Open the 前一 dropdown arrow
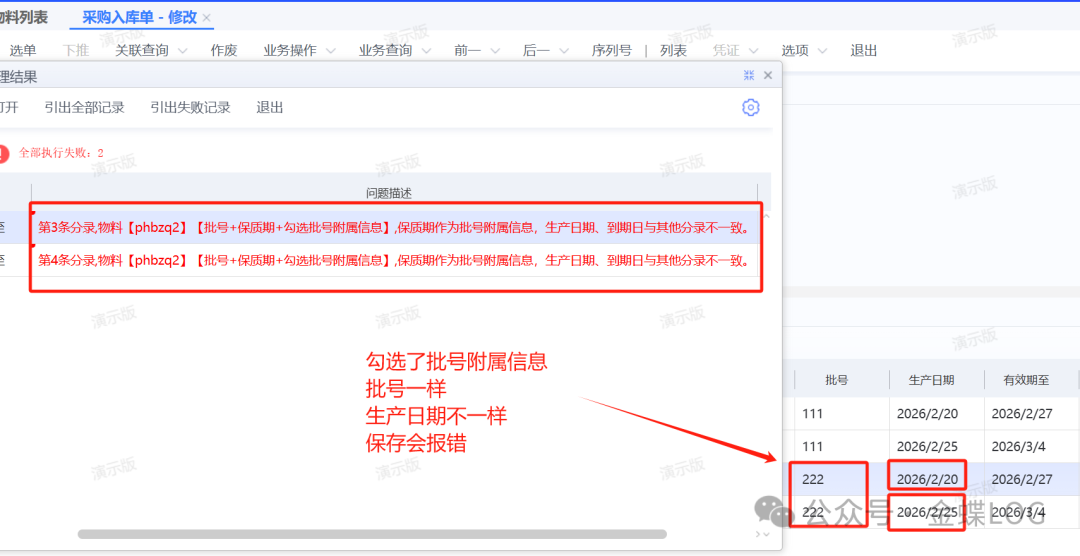Screen dimensions: 1080x556 tap(495, 51)
